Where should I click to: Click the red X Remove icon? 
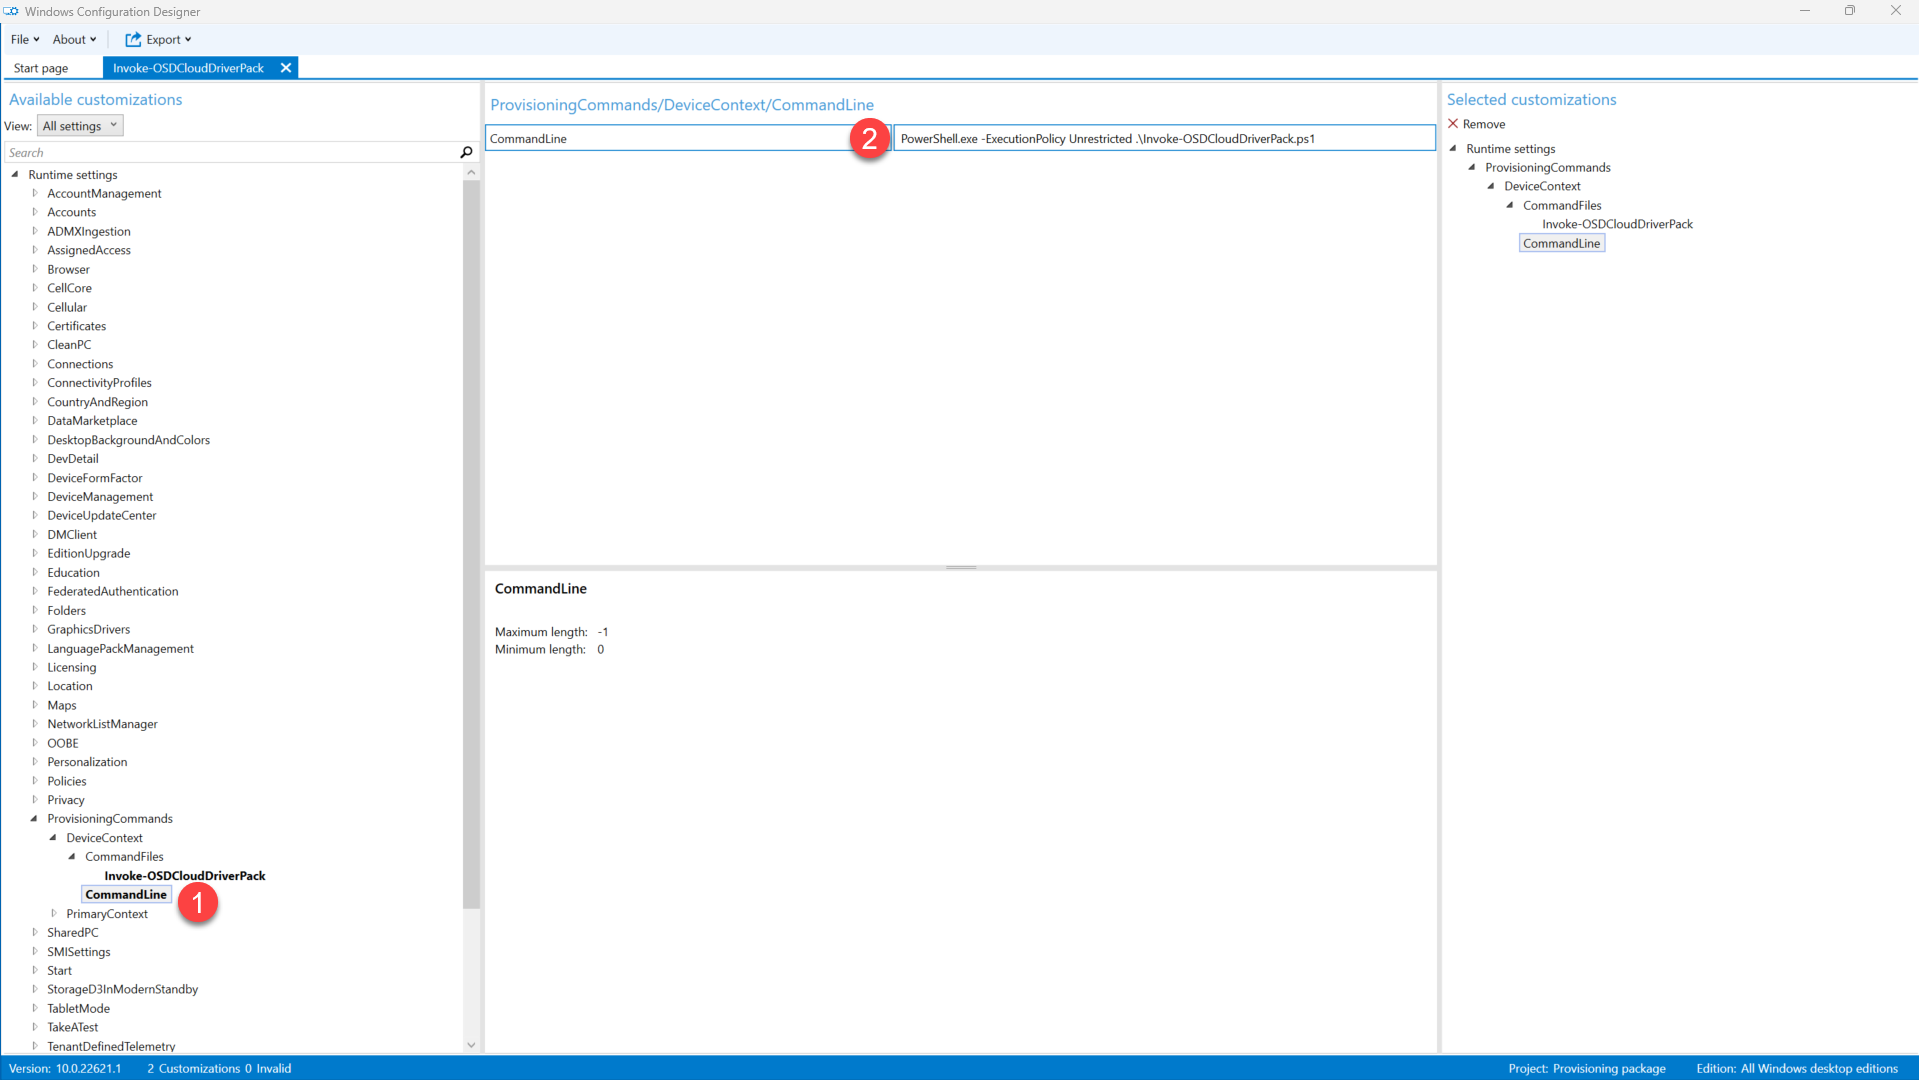click(x=1453, y=124)
